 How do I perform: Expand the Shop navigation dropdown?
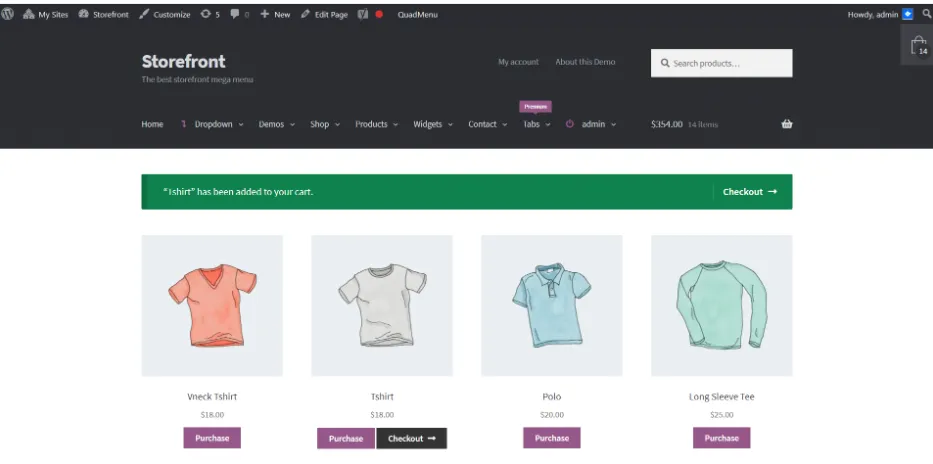click(x=325, y=124)
